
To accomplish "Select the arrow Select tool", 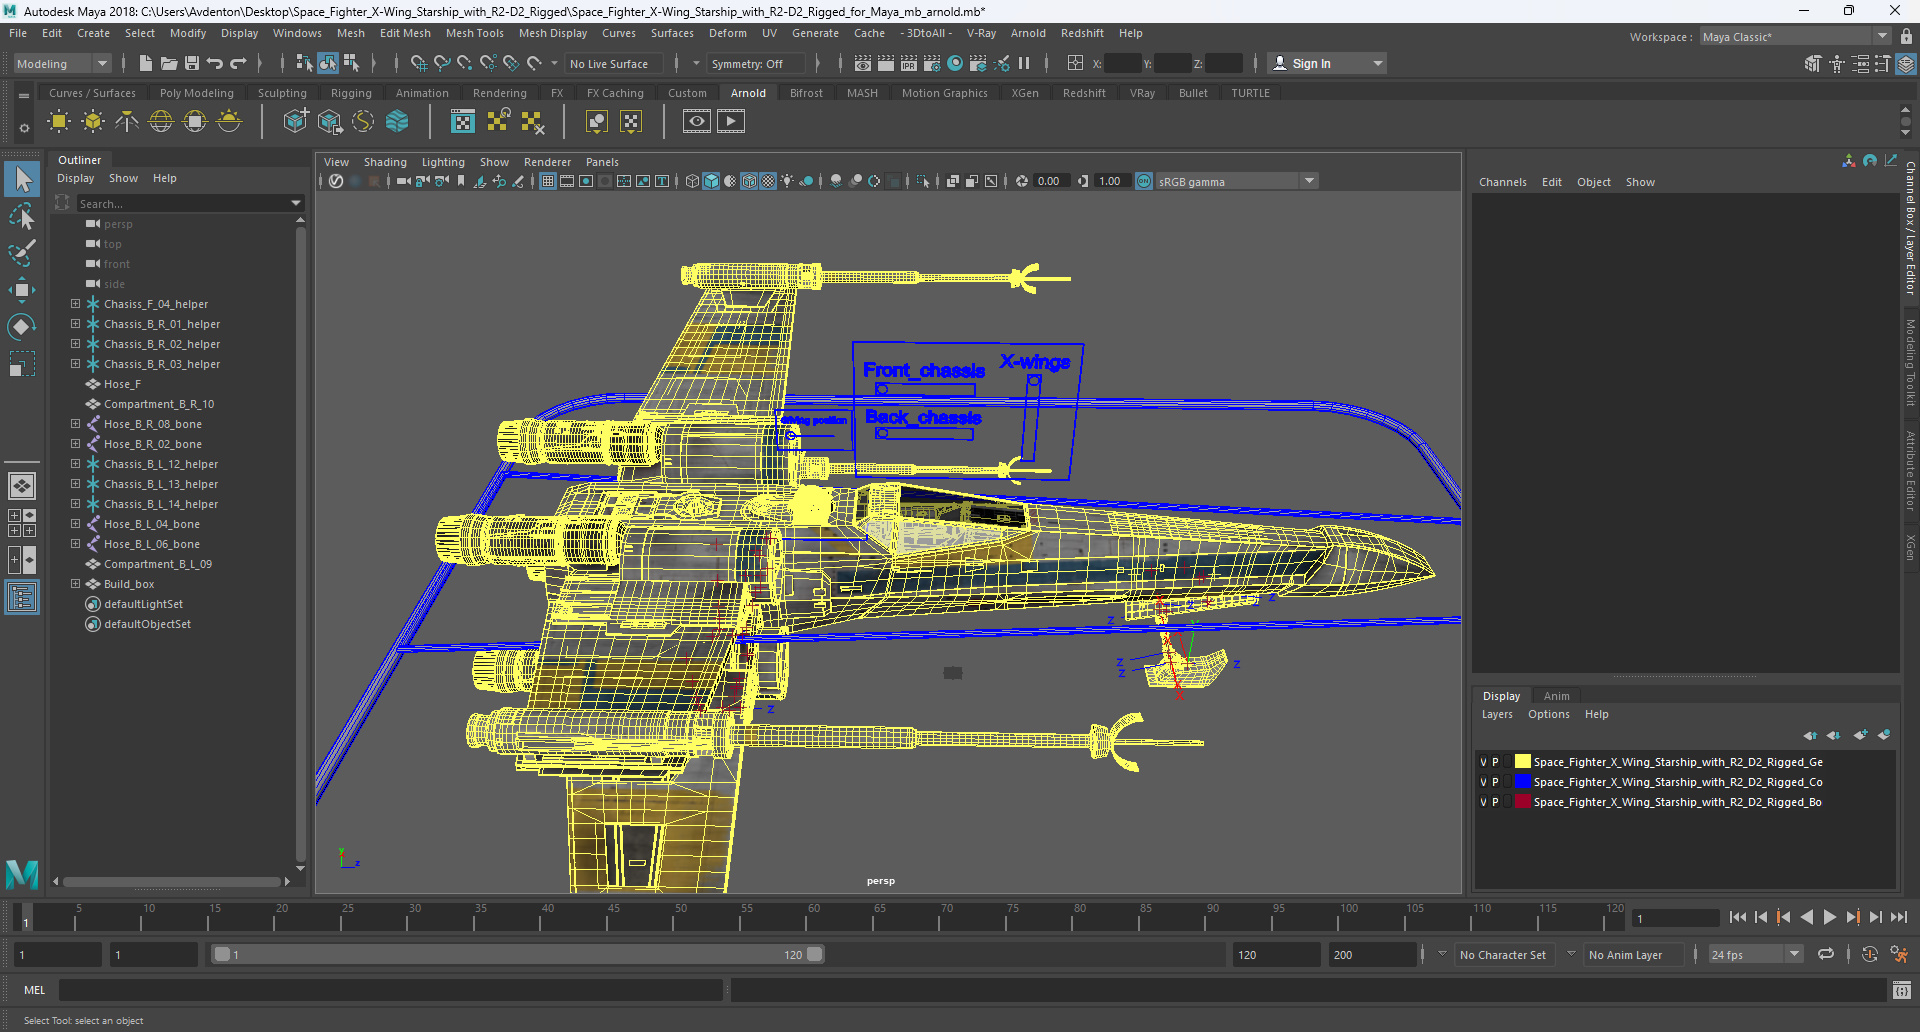I will click(x=22, y=180).
